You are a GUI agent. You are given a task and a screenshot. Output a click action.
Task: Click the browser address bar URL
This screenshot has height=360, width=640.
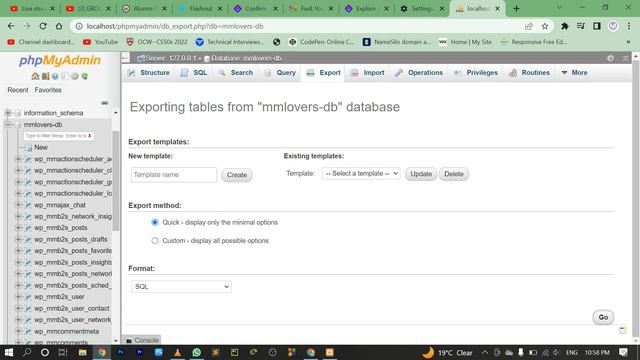[x=175, y=26]
